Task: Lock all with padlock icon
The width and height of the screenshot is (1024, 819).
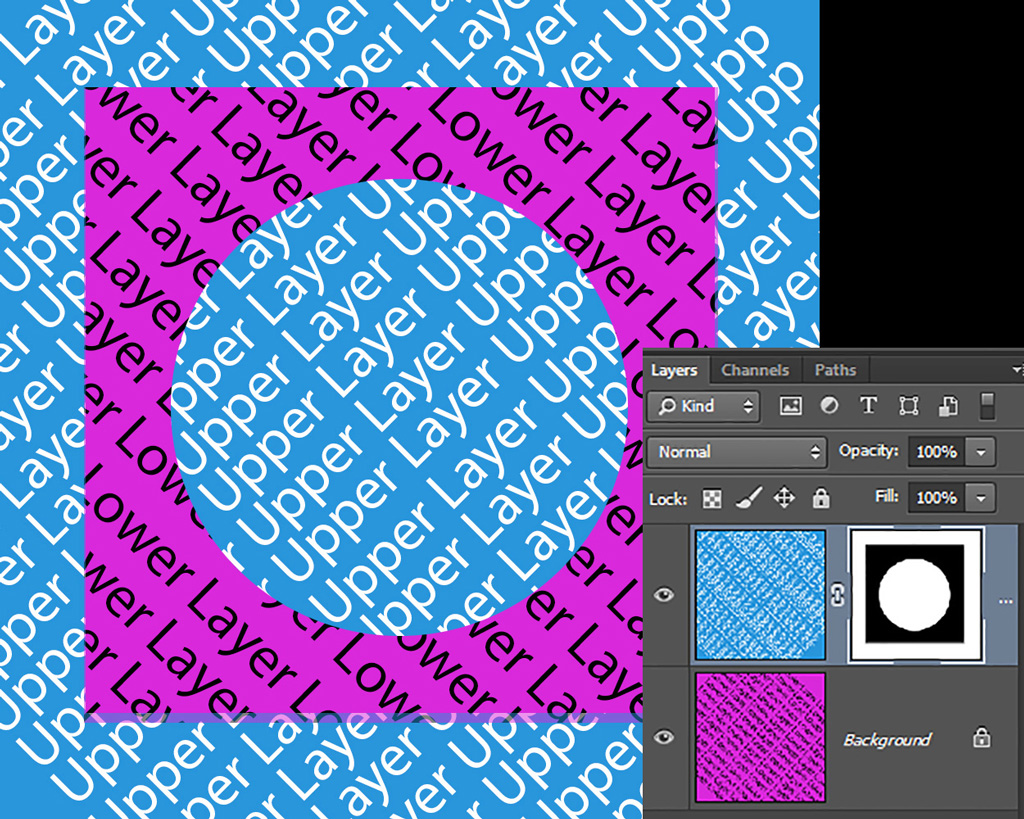Action: tap(821, 498)
